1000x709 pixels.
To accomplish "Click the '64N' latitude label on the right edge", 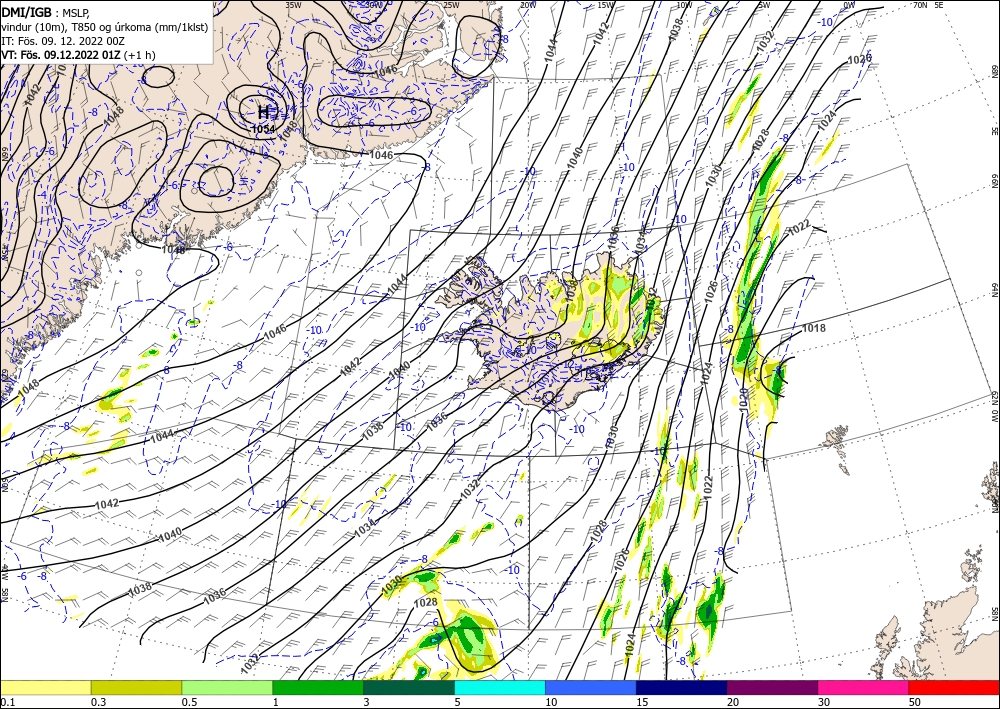I will pos(994,290).
